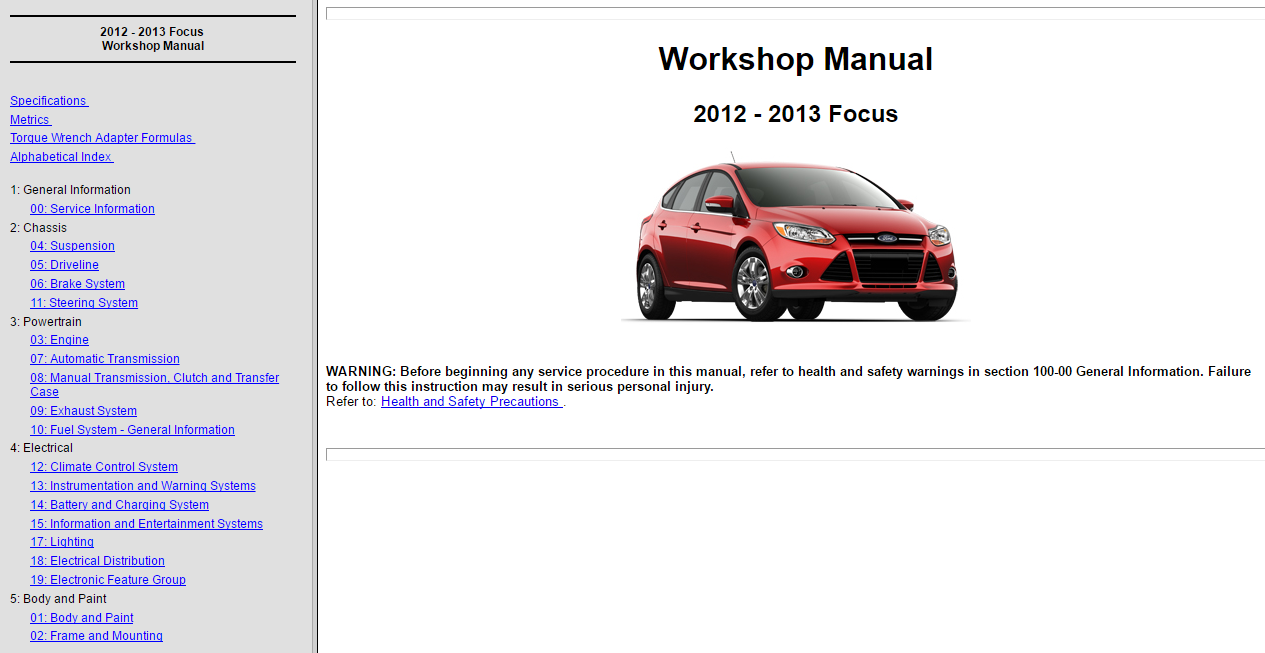This screenshot has width=1265, height=653.
Task: Open 02: Frame and Mounting section
Action: 96,636
